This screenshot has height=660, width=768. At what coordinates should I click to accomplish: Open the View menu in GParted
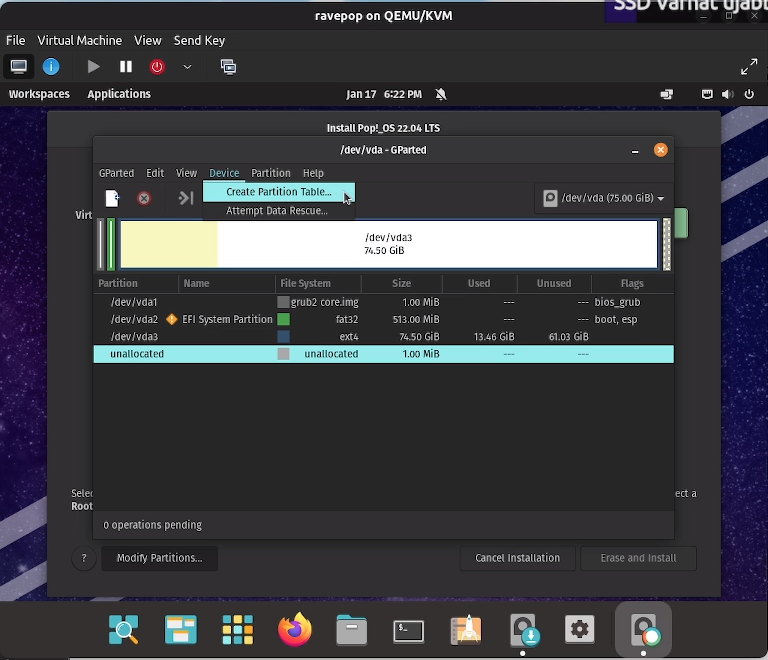pyautogui.click(x=186, y=173)
